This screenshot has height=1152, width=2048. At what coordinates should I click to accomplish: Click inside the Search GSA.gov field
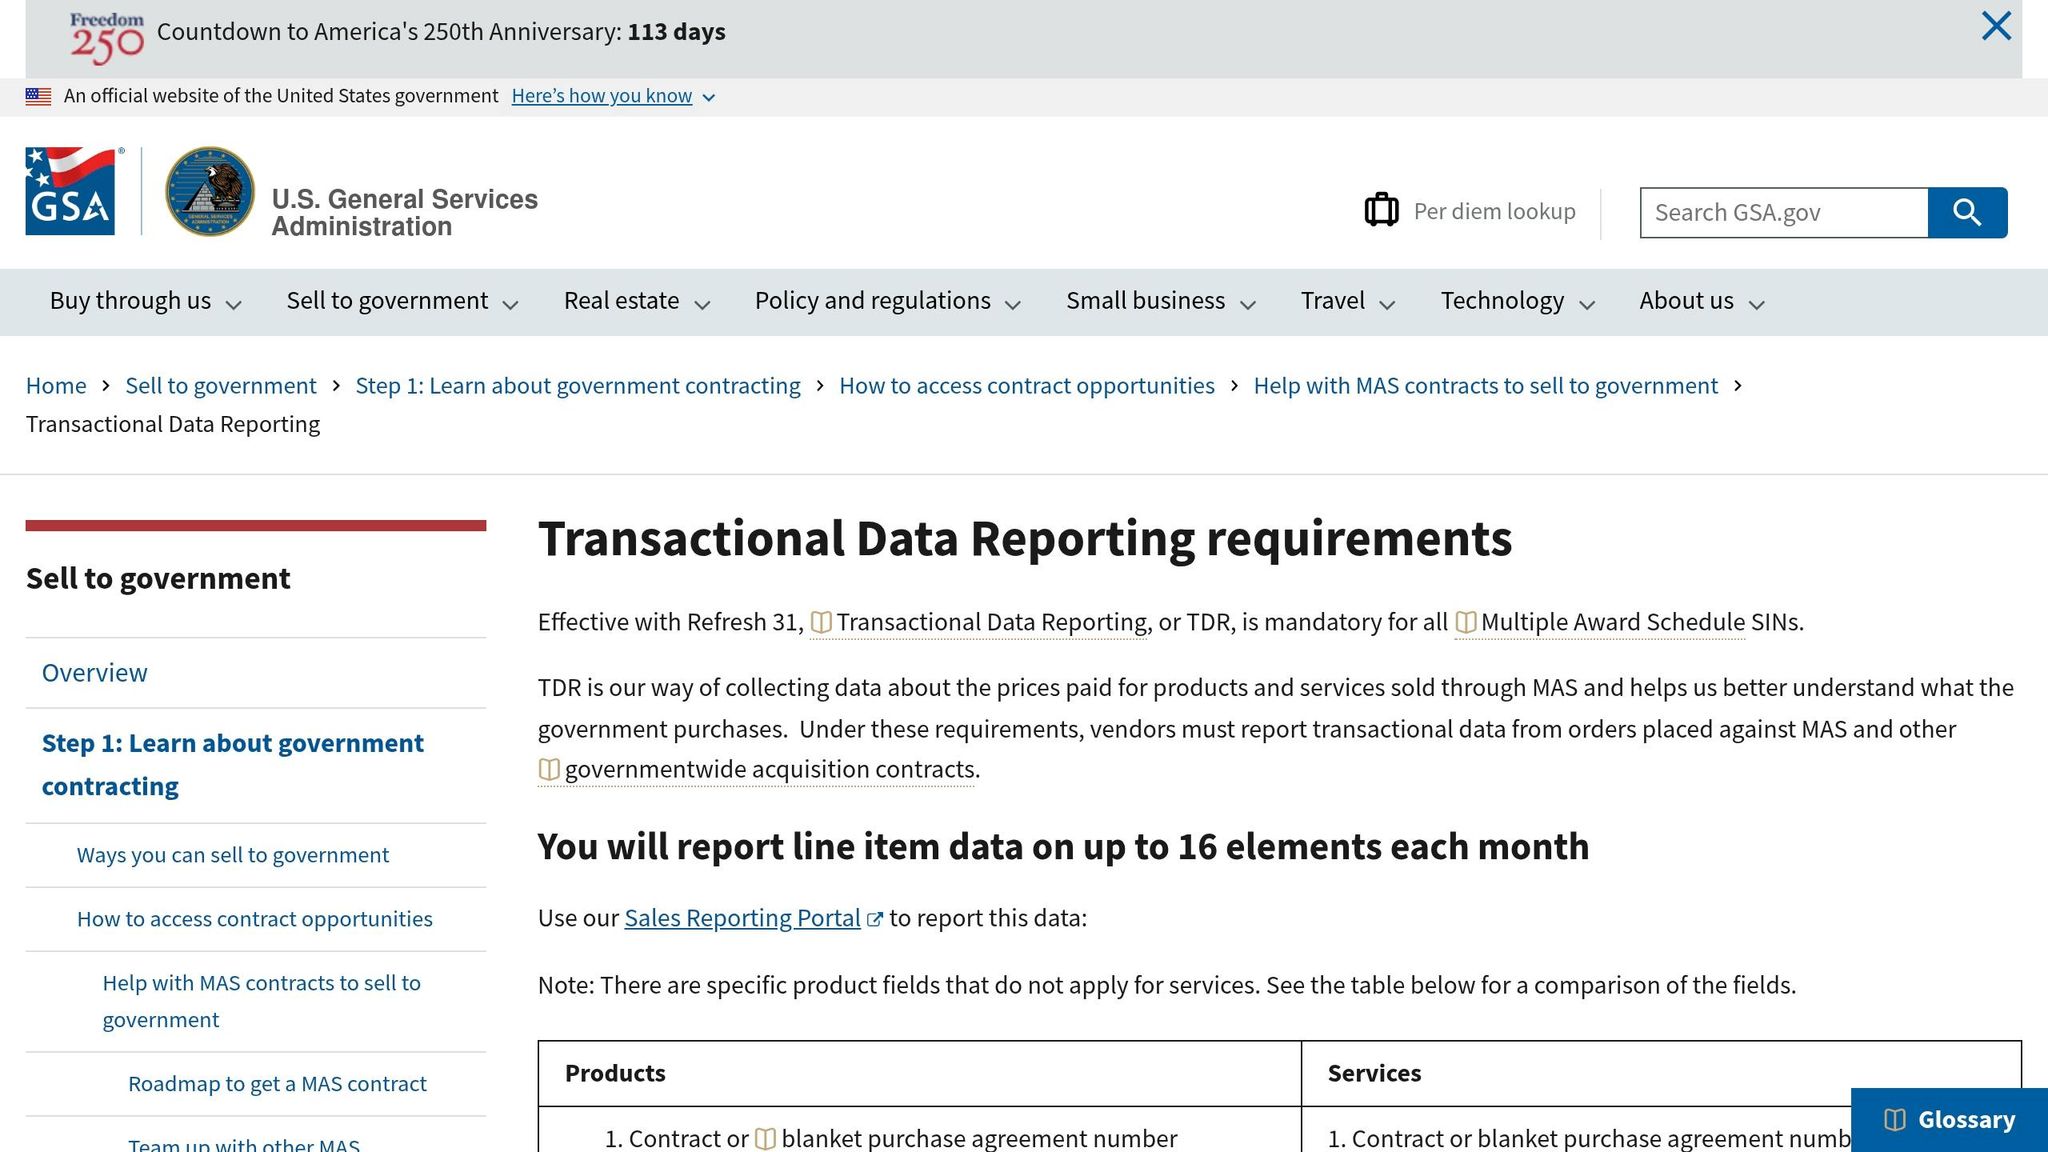tap(1780, 212)
